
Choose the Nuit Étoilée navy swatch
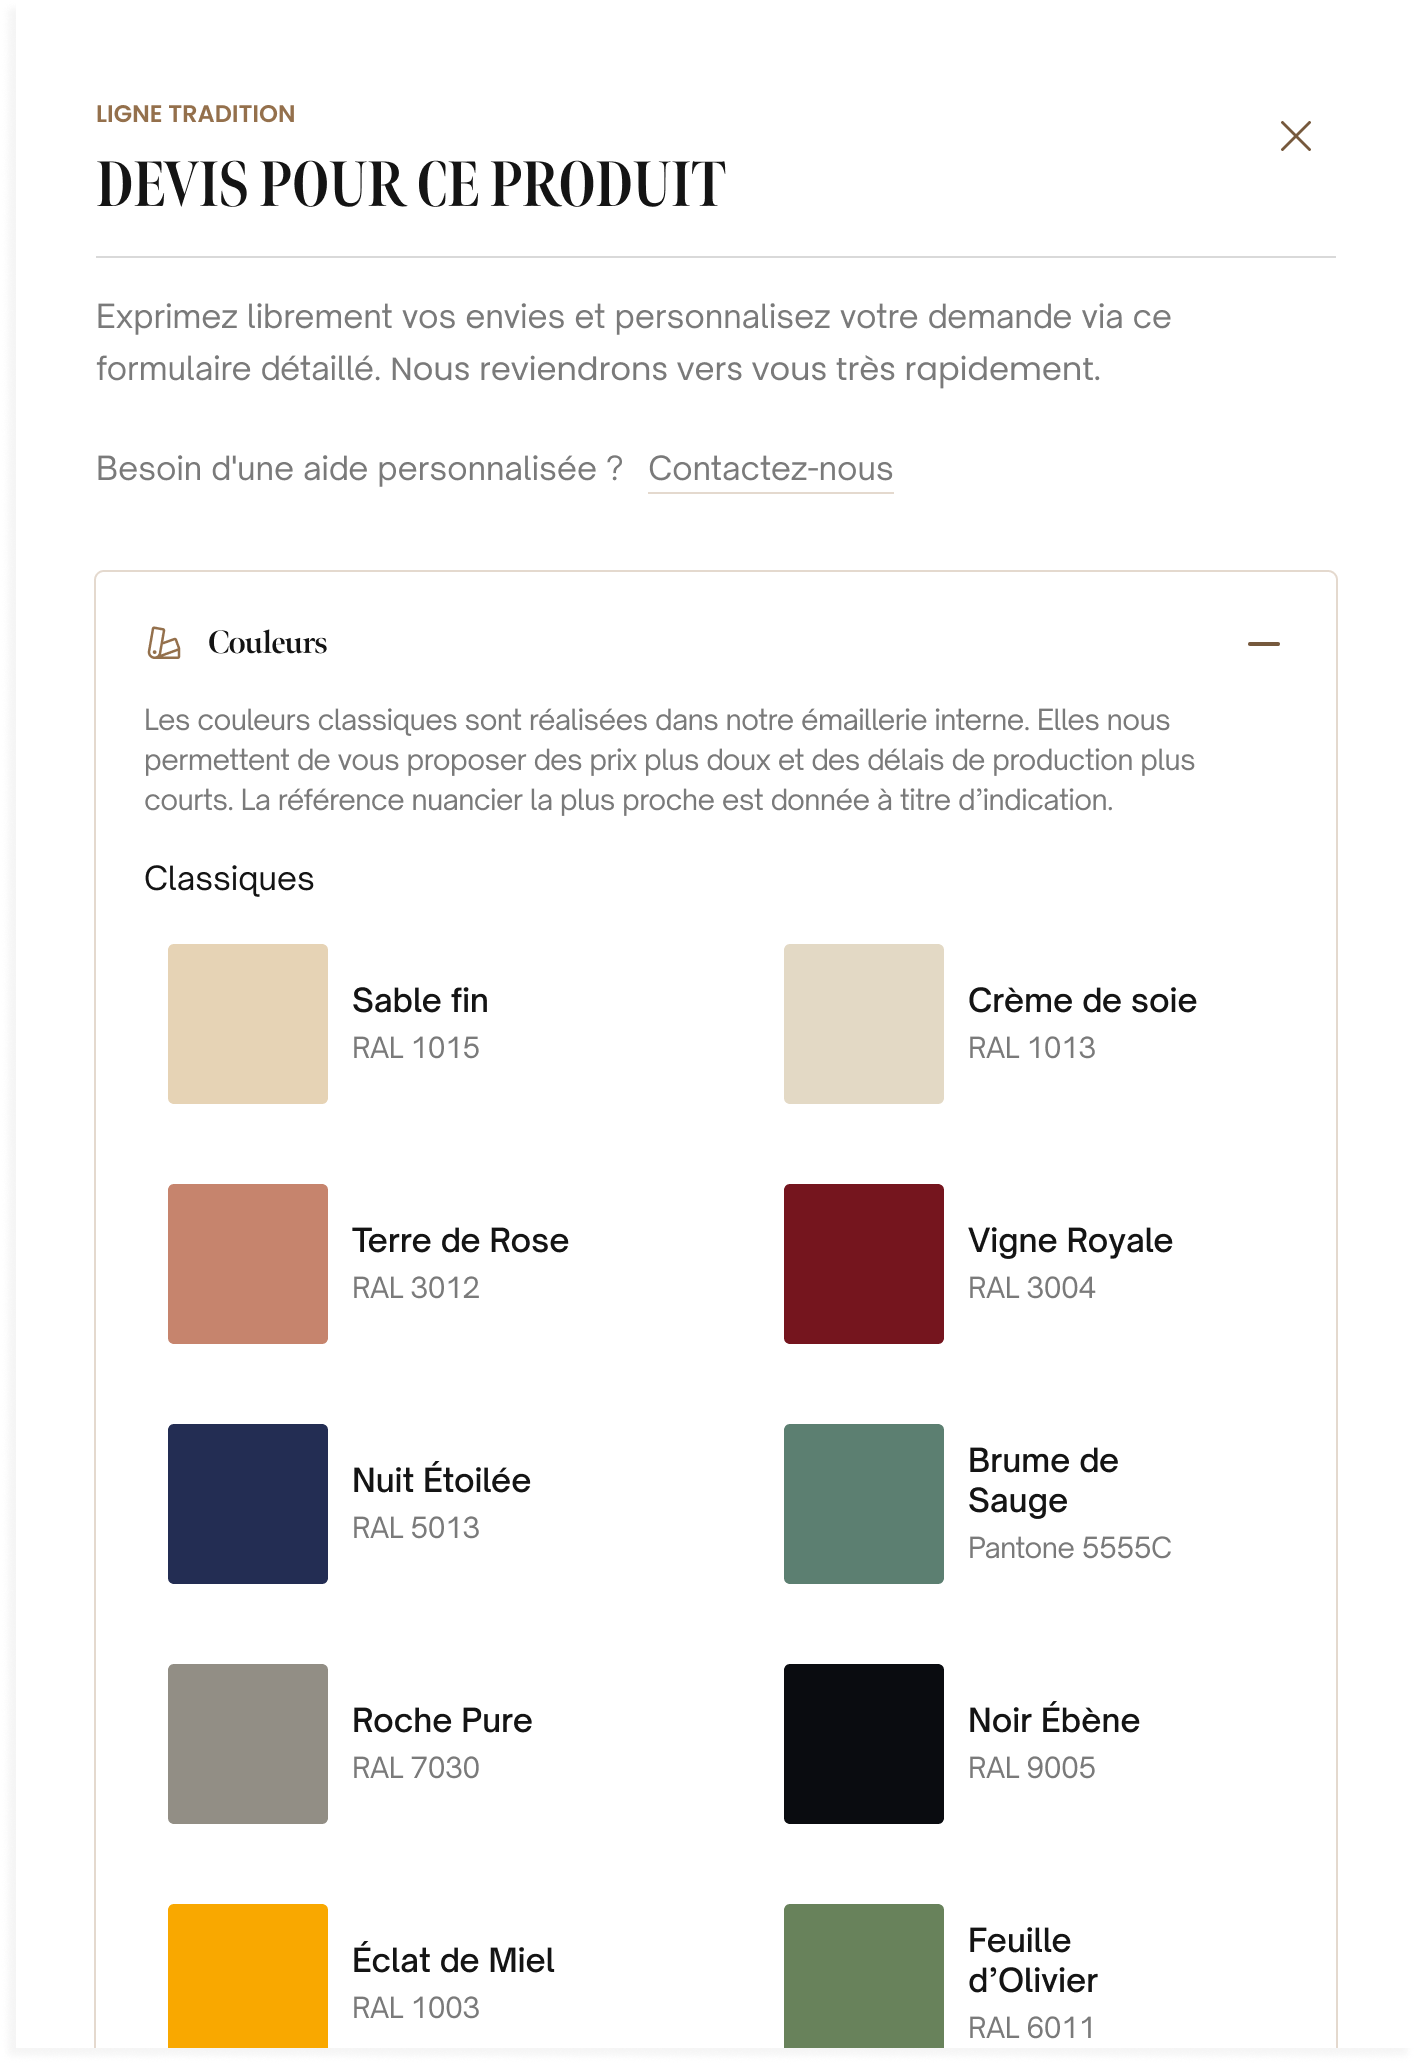point(248,1504)
